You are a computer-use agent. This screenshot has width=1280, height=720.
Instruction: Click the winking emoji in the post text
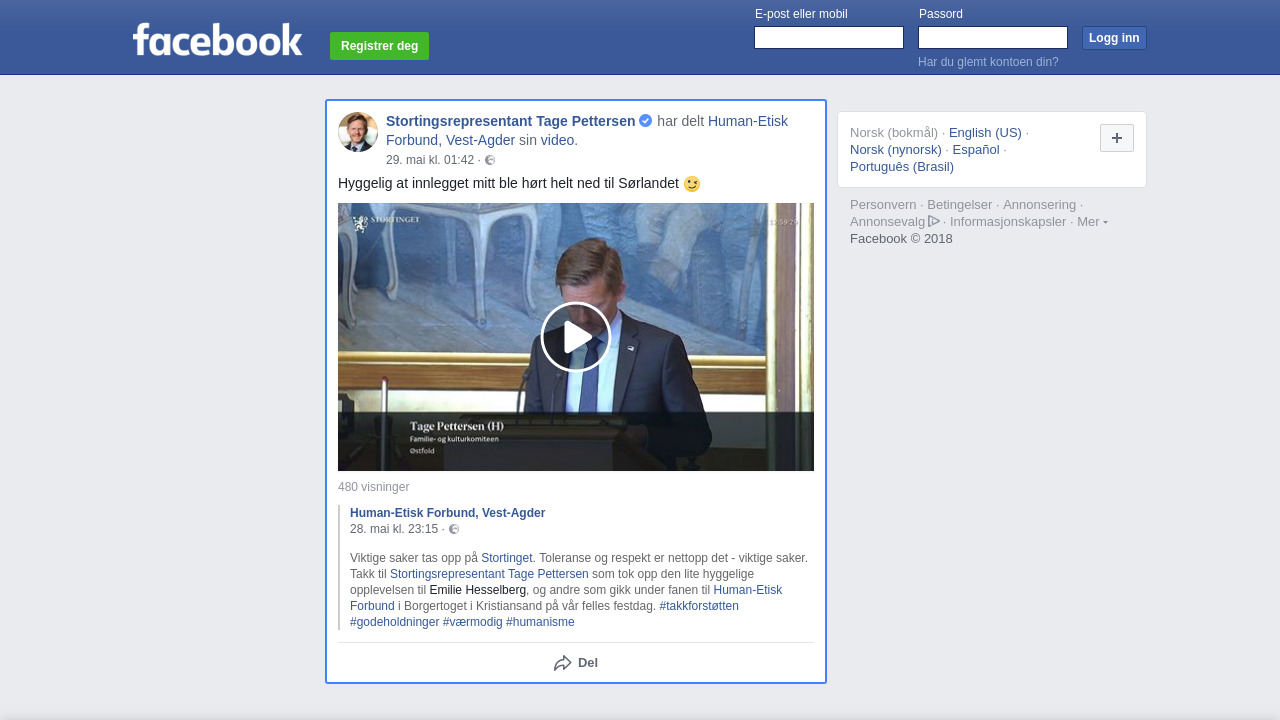click(692, 184)
